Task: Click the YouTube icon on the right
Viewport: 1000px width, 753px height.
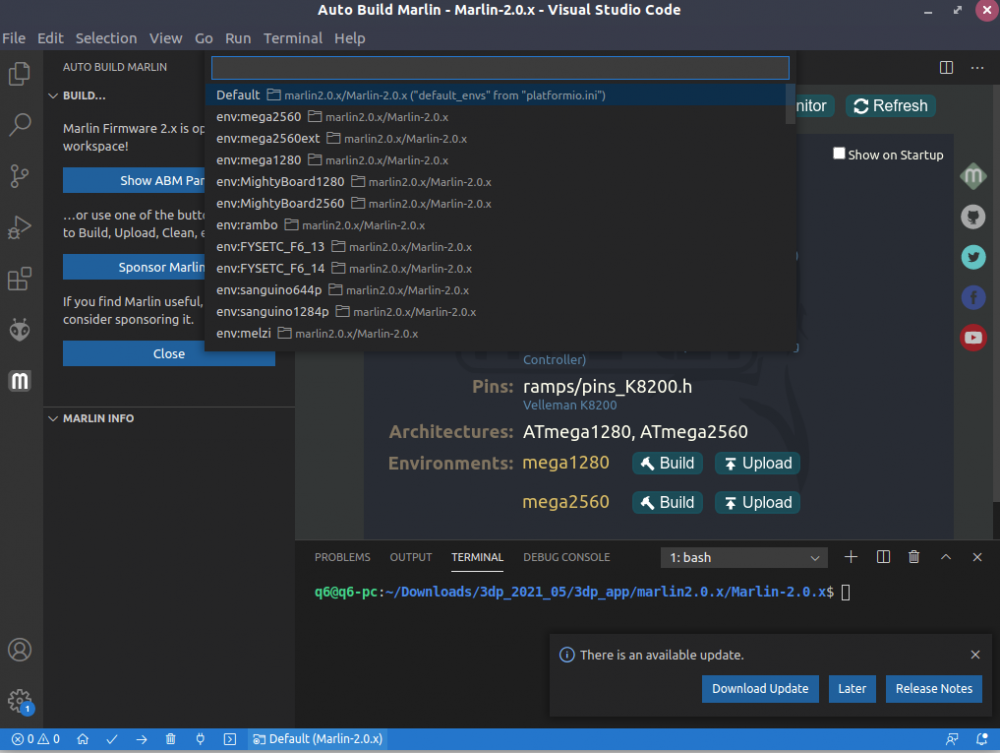Action: click(973, 337)
